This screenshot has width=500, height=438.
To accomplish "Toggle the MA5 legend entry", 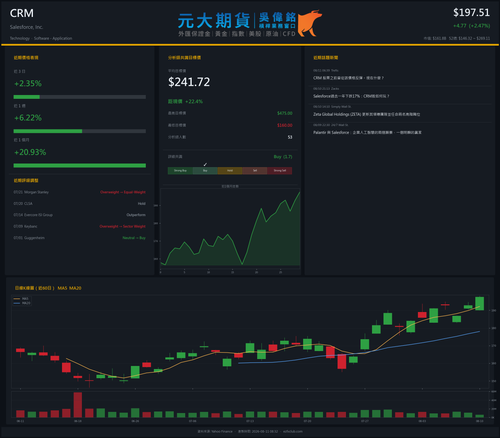I will click(x=22, y=299).
